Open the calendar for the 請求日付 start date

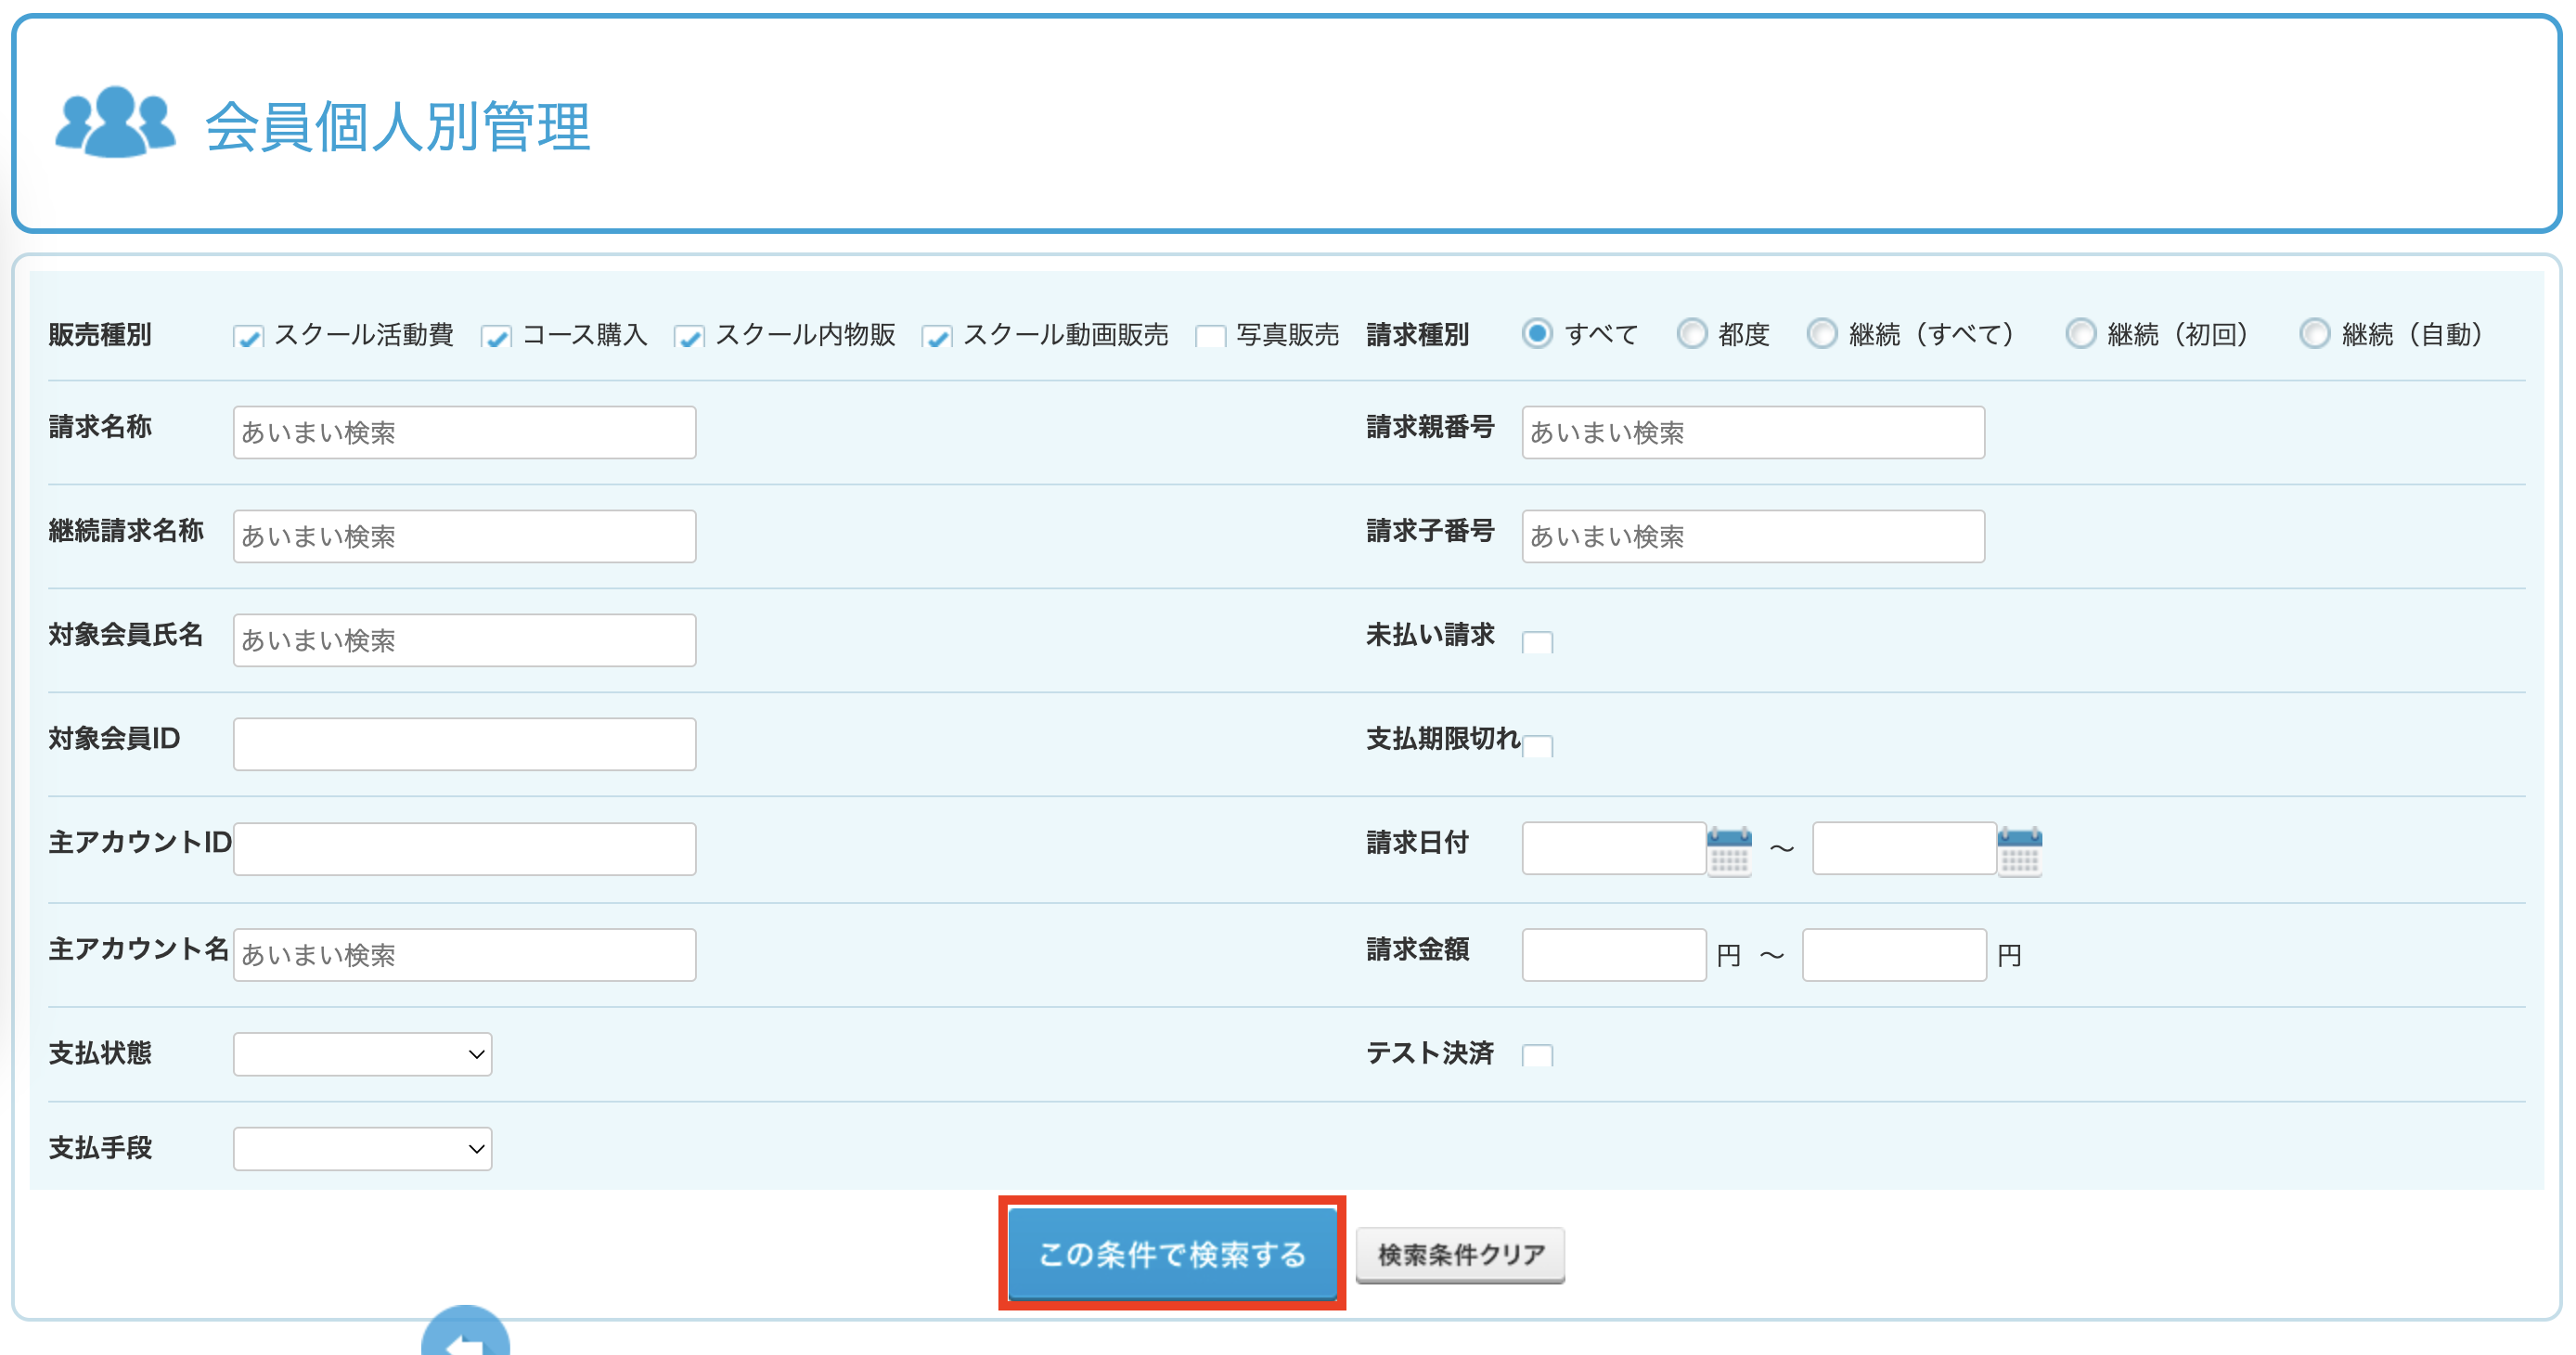(x=1729, y=850)
